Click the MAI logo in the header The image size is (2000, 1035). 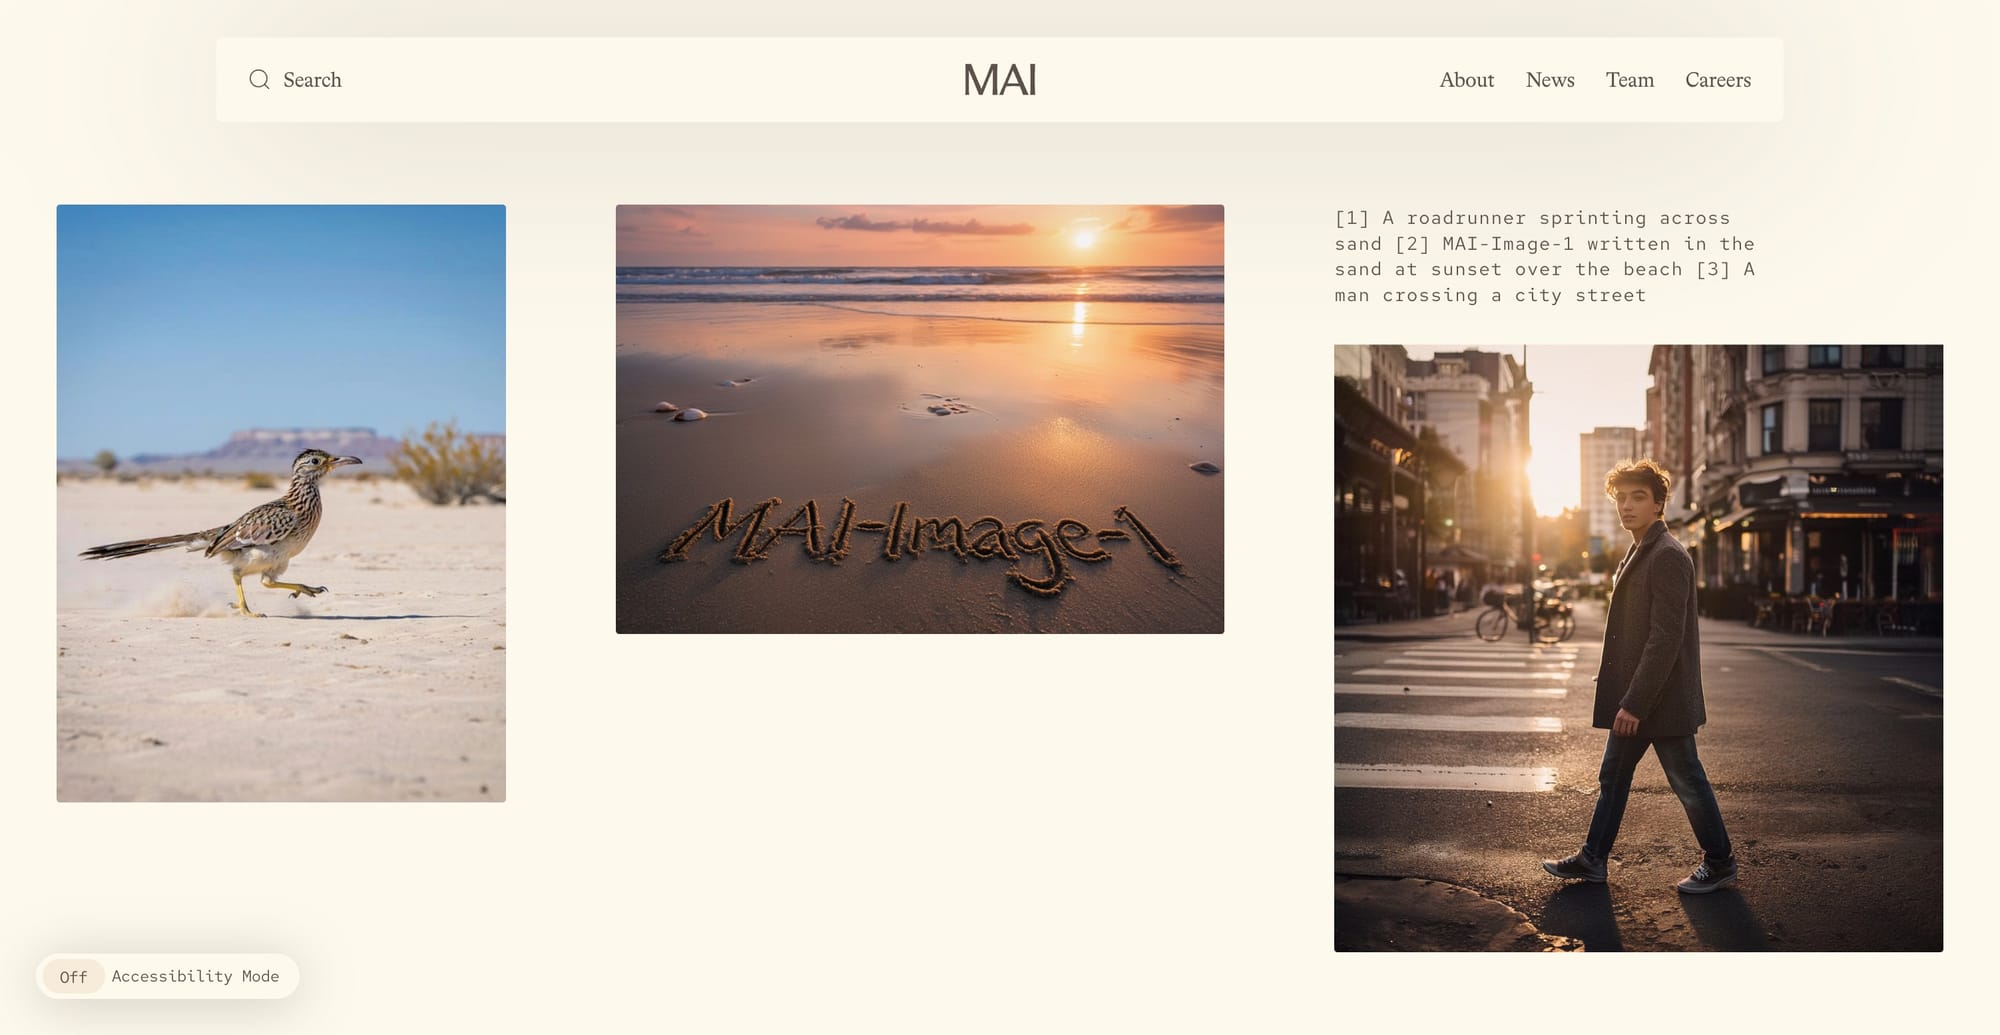[x=999, y=80]
